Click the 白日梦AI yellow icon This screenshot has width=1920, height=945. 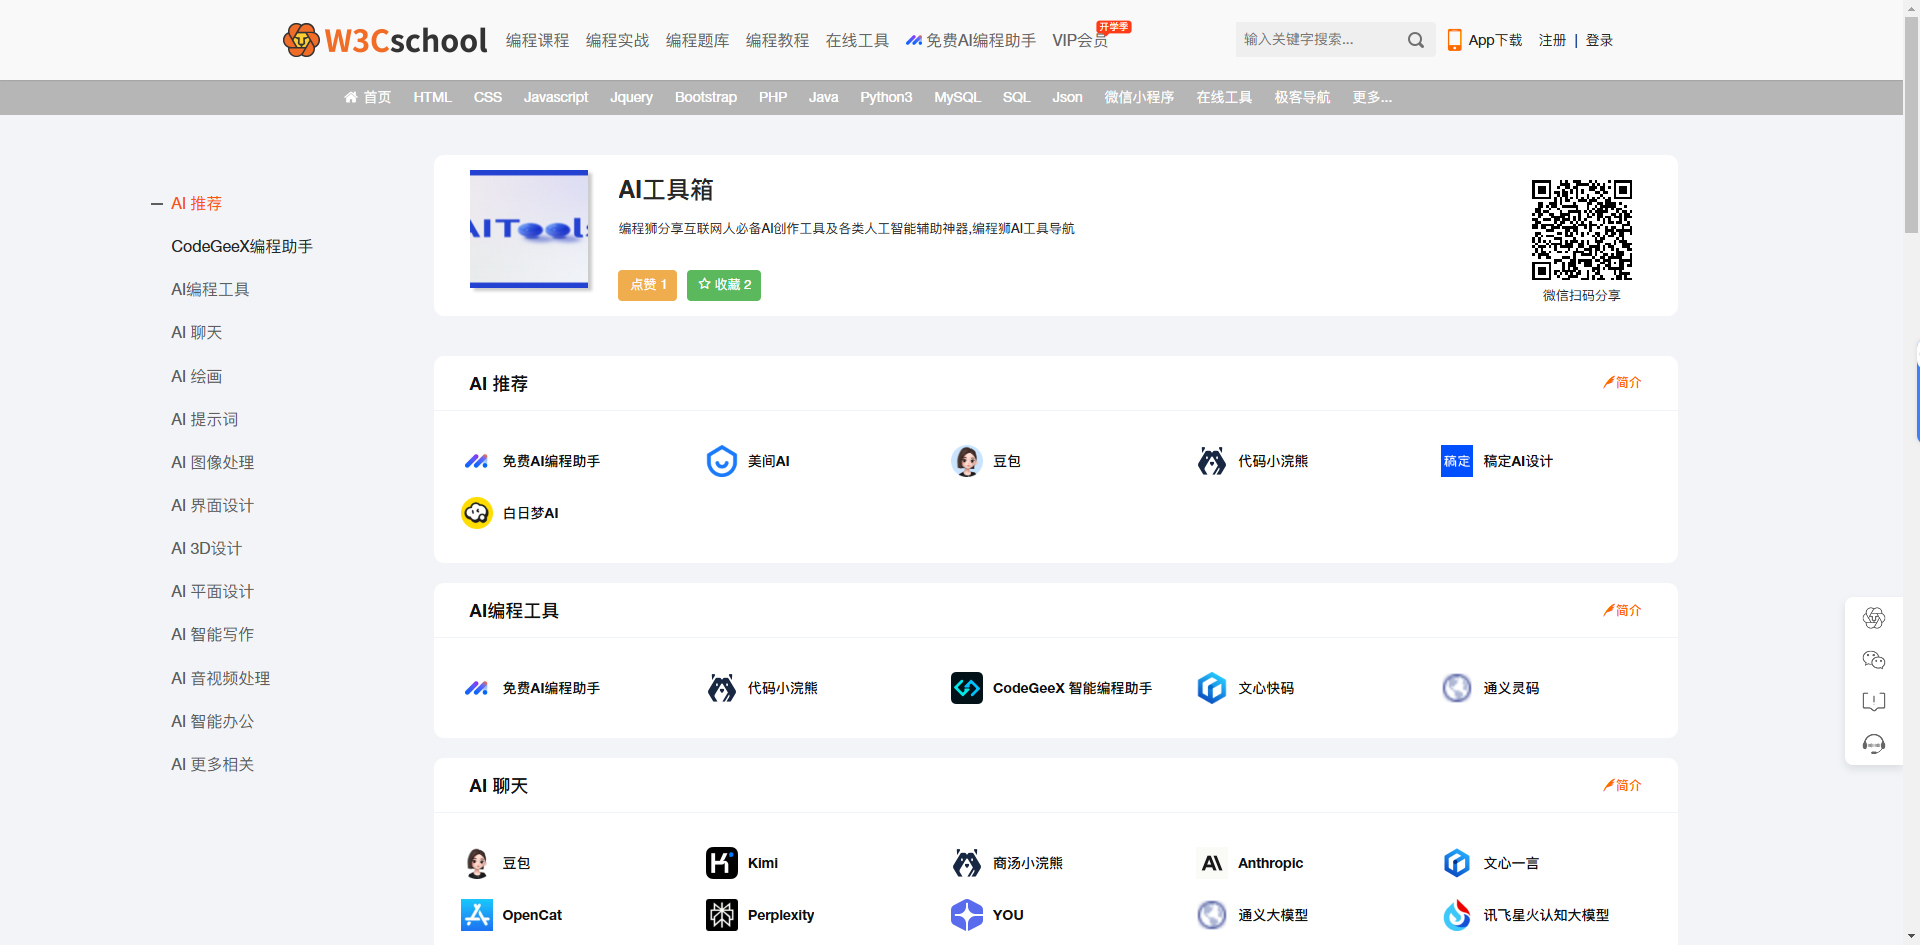pyautogui.click(x=476, y=513)
